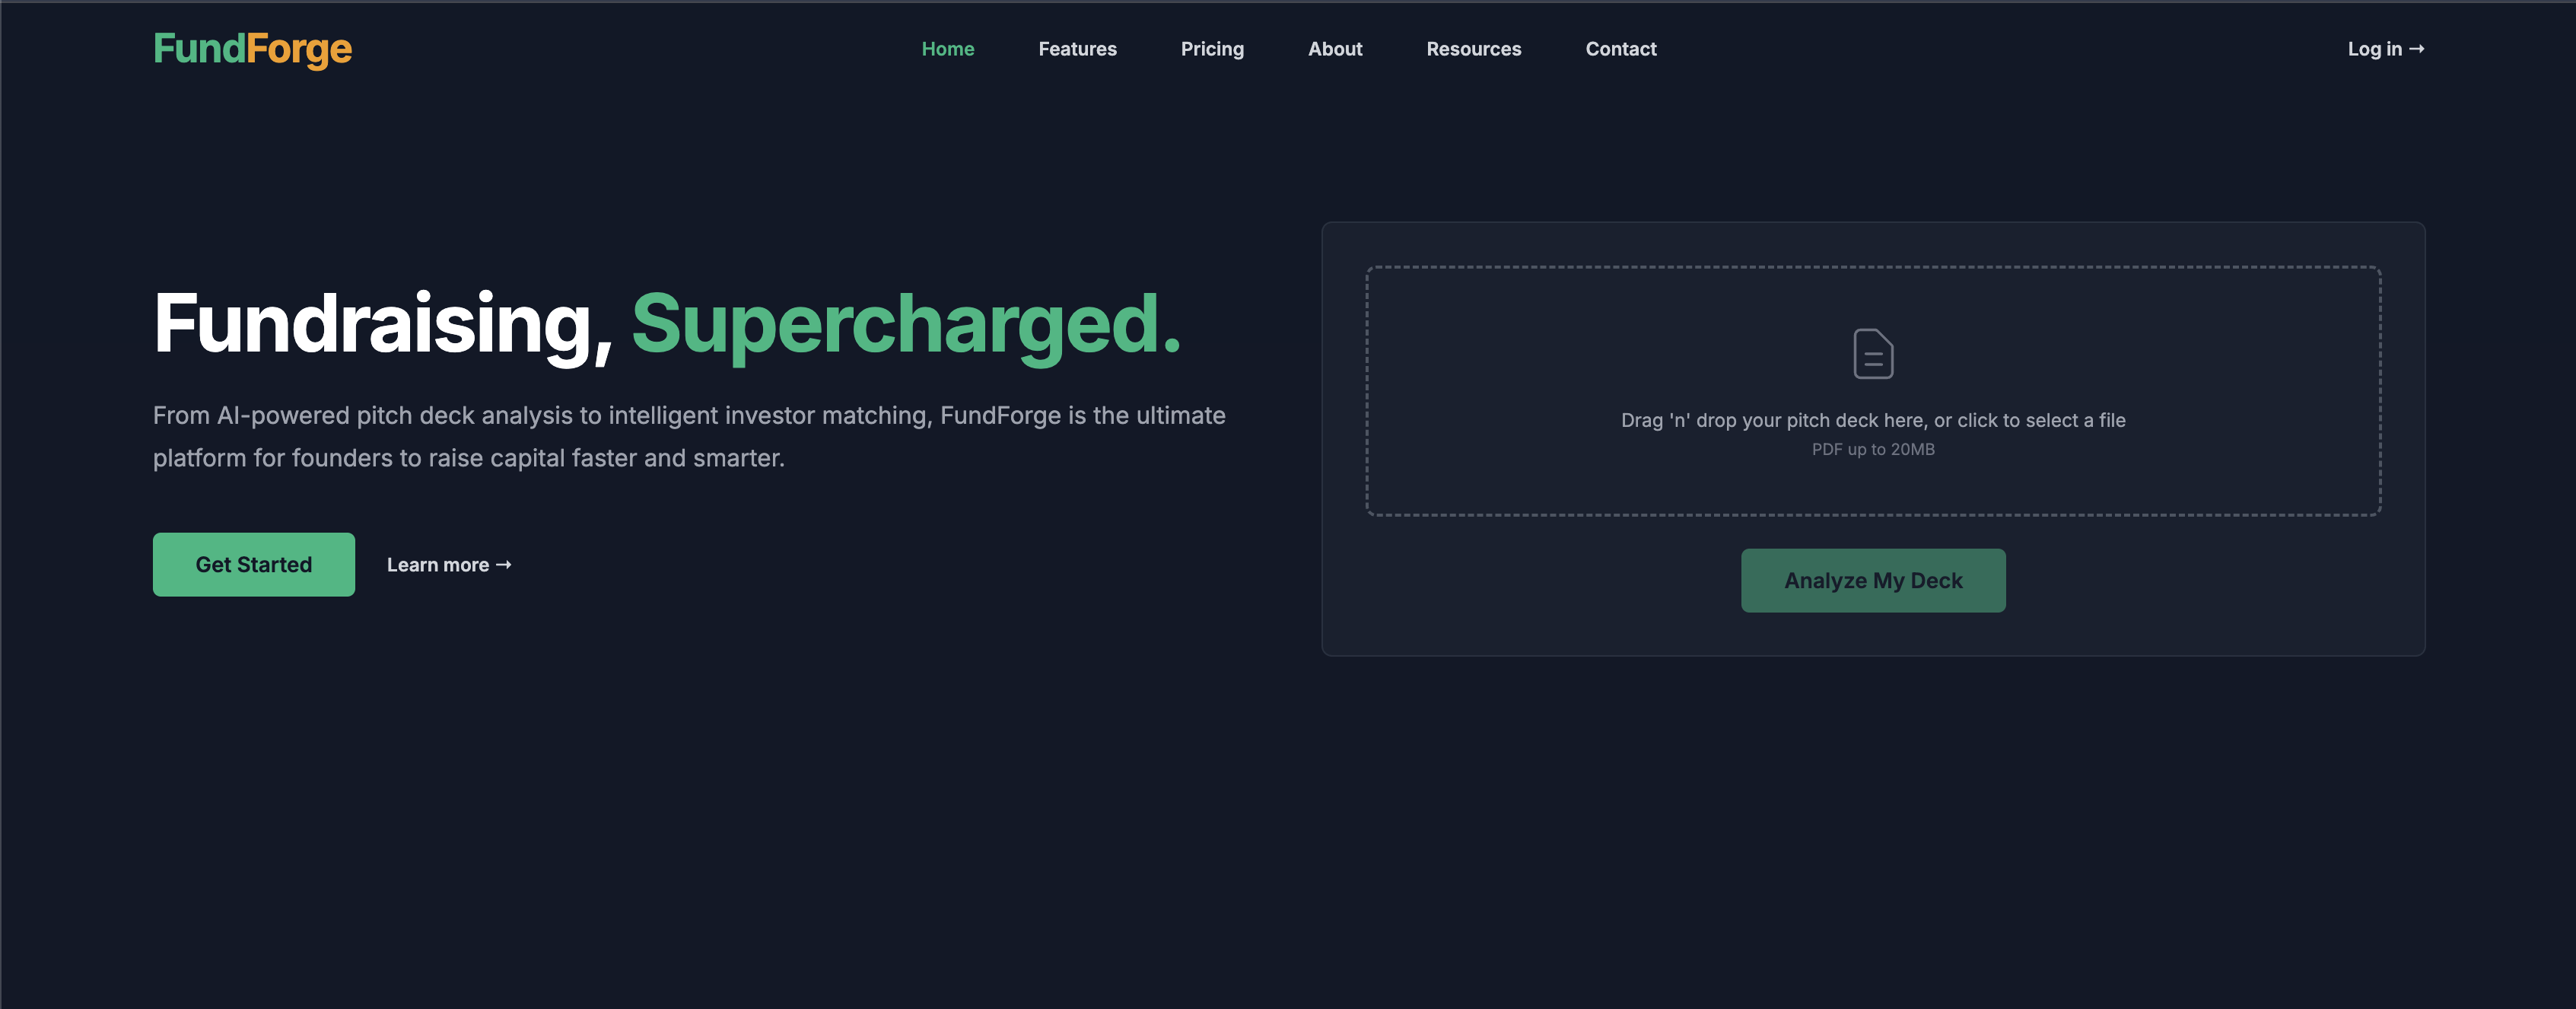Click the "Drag 'n' drop your pitch deck" text

(x=1872, y=420)
